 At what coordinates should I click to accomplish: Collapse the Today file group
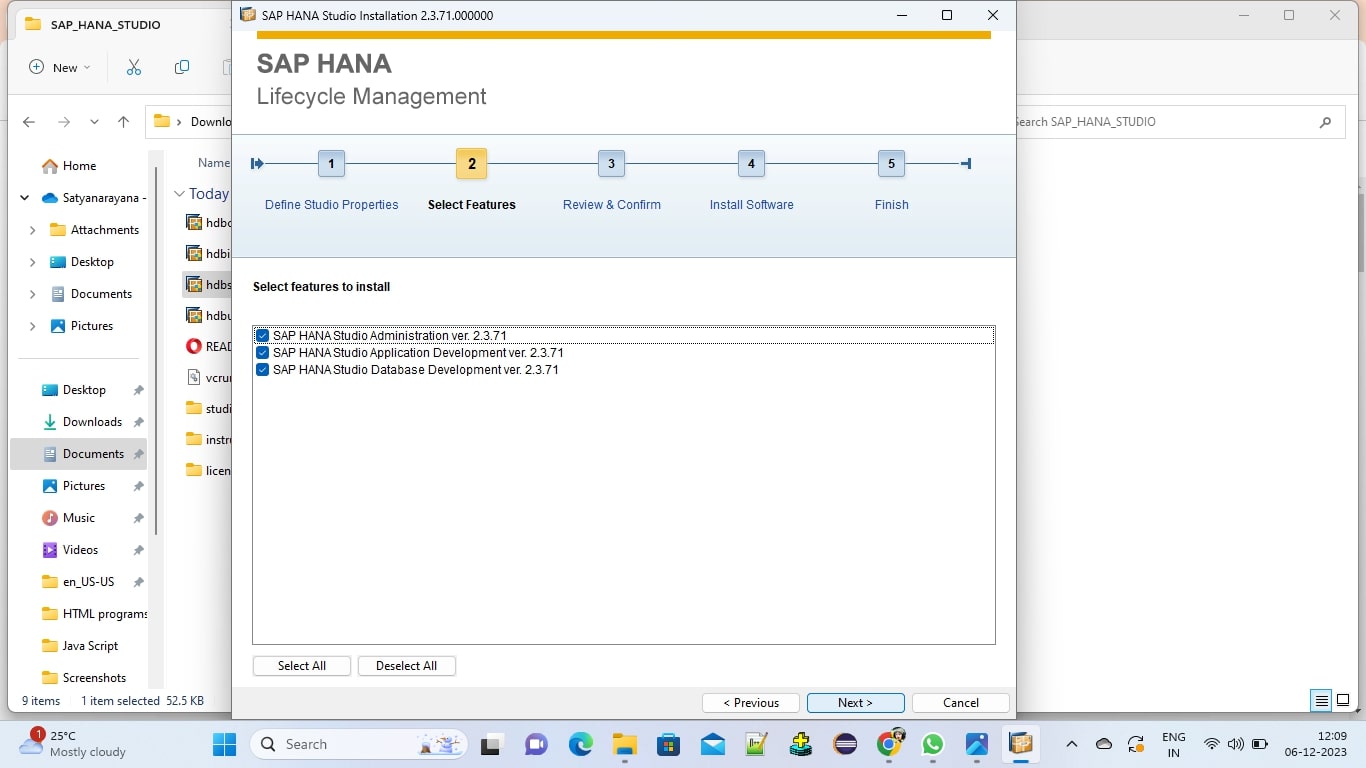[x=179, y=194]
